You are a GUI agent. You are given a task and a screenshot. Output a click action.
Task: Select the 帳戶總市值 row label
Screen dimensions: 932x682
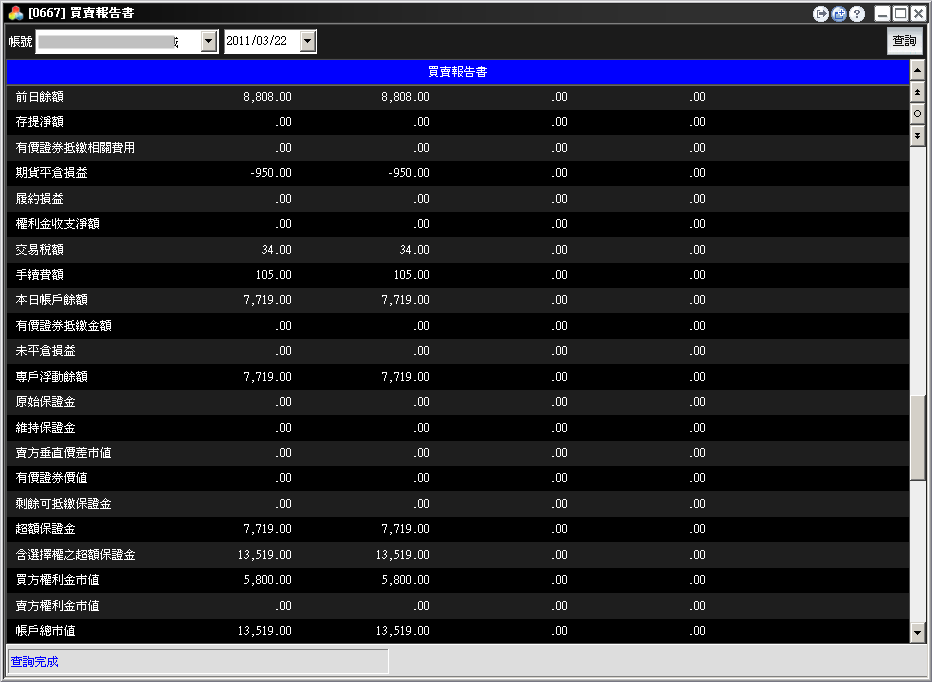pyautogui.click(x=46, y=631)
